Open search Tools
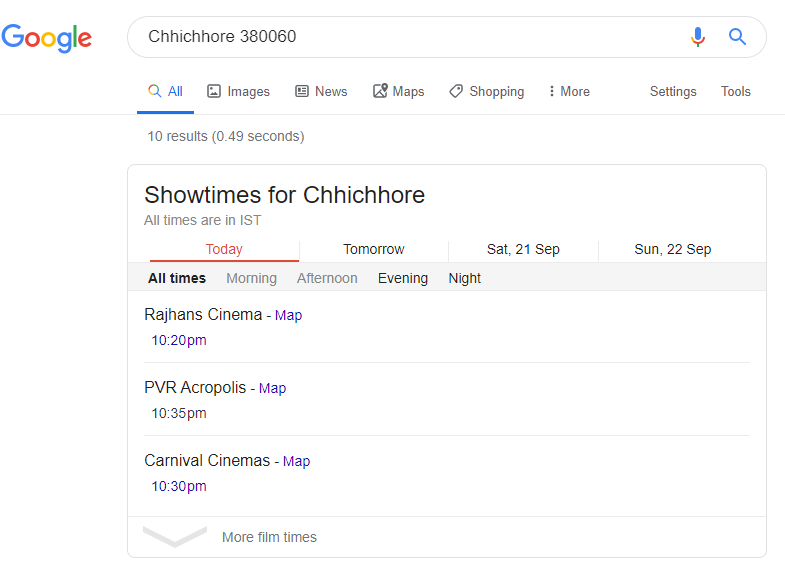 click(735, 92)
